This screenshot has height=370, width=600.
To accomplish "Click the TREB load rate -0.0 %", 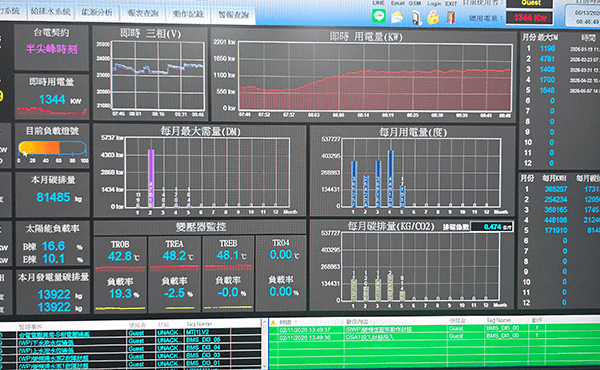I will (228, 292).
